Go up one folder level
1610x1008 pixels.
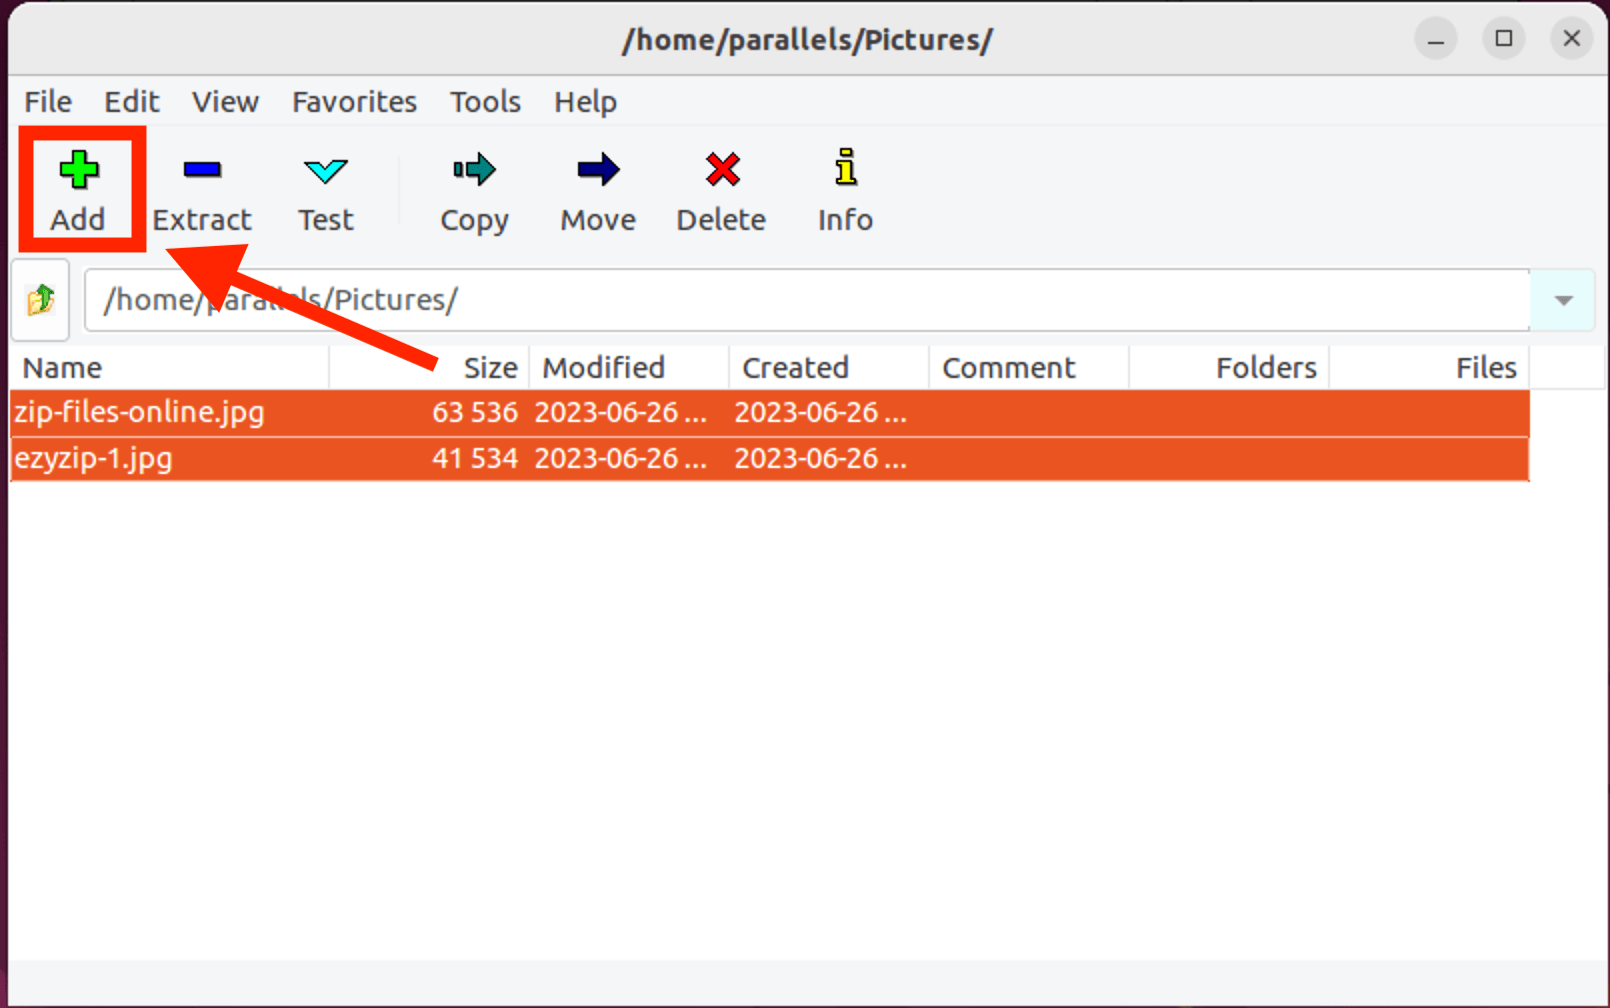point(41,299)
